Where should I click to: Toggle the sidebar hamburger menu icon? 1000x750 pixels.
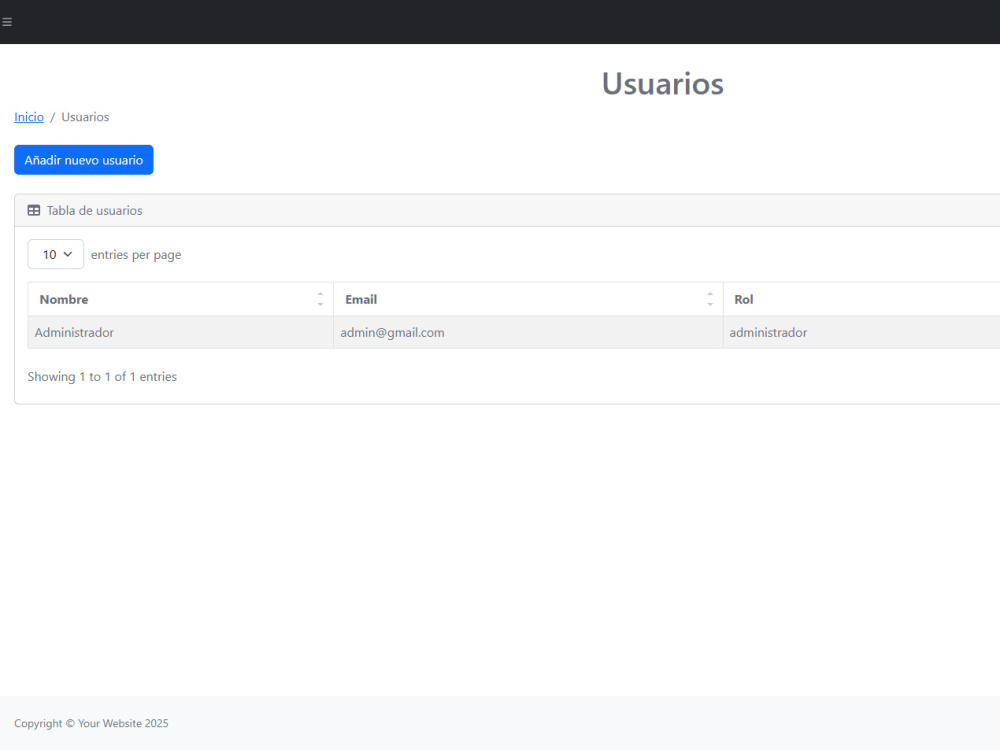coord(7,22)
